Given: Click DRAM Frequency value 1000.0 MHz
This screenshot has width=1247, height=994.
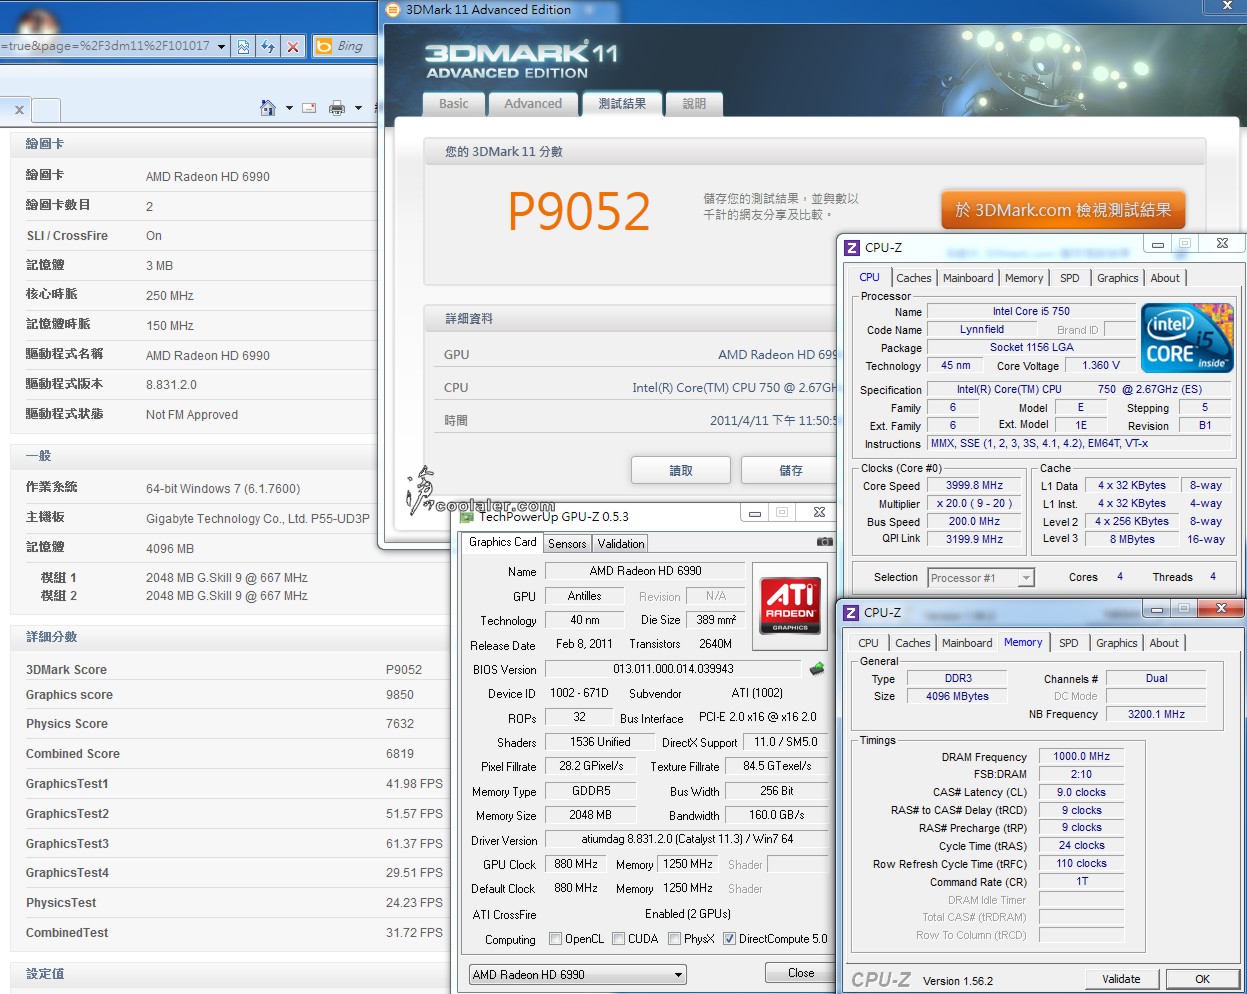Looking at the screenshot, I should (x=1081, y=756).
